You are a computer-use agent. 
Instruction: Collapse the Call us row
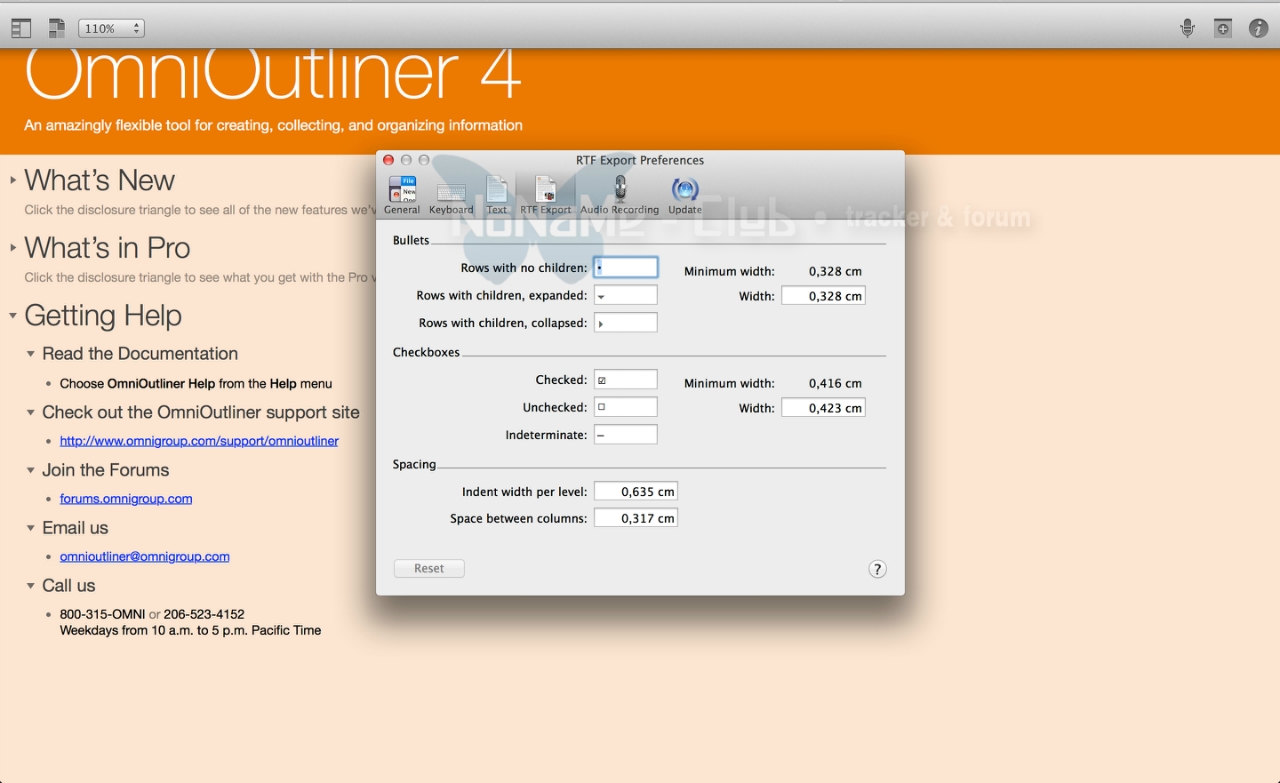pyautogui.click(x=31, y=586)
